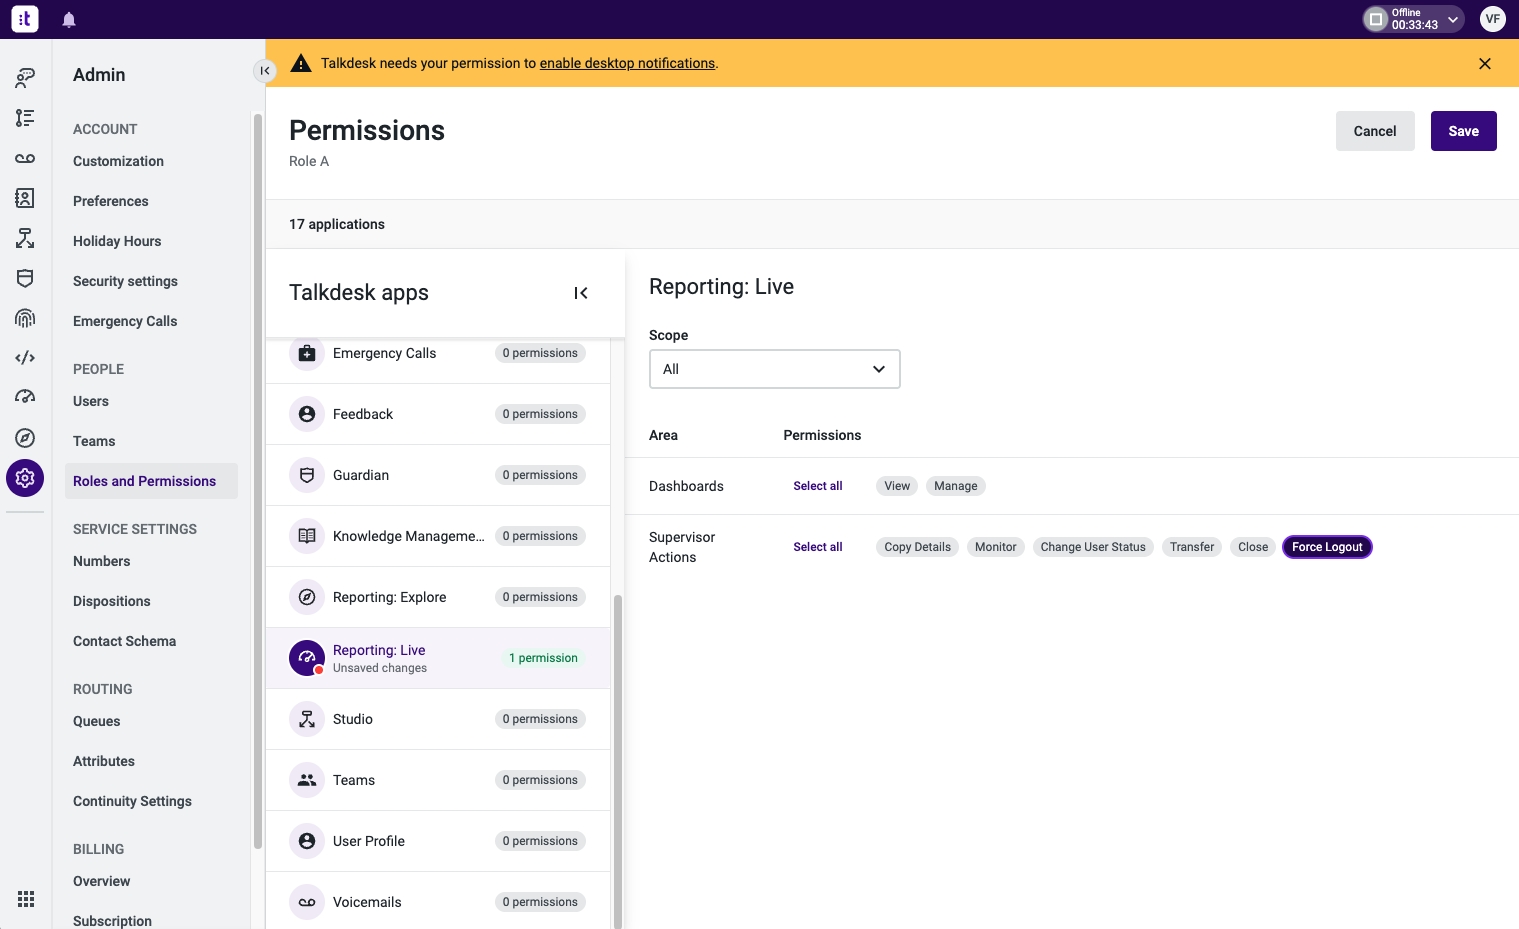This screenshot has width=1519, height=929.
Task: Click the Teams app people icon
Action: click(x=307, y=780)
